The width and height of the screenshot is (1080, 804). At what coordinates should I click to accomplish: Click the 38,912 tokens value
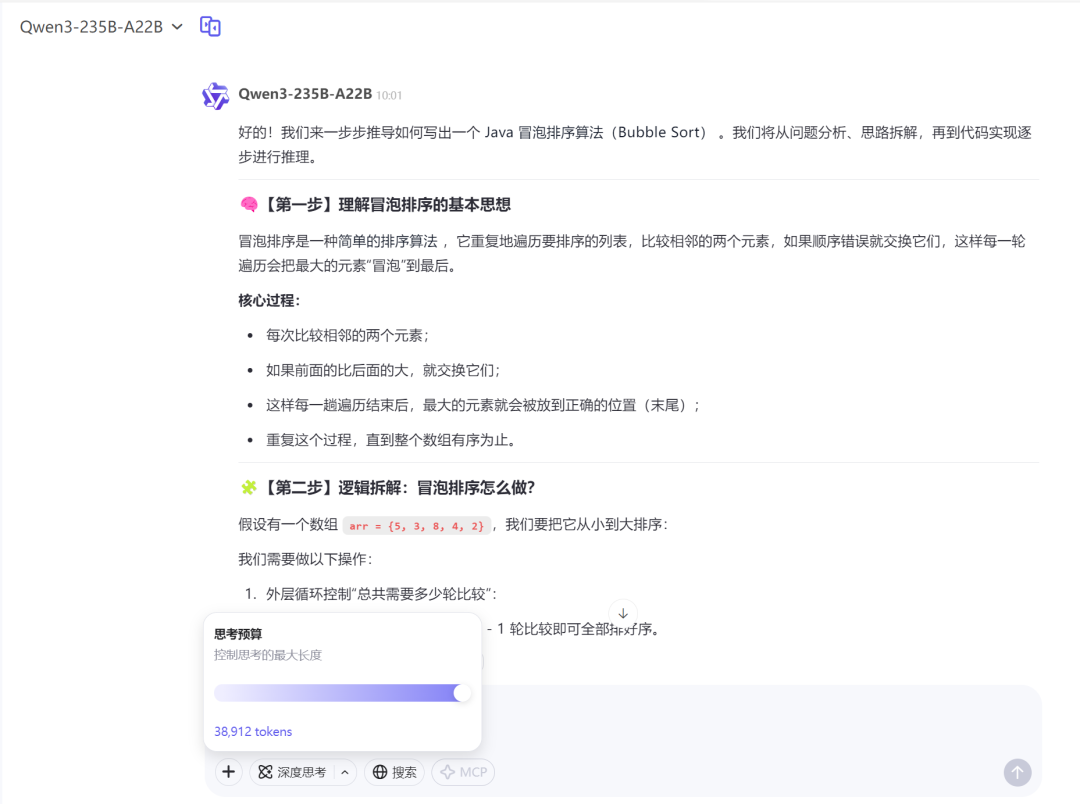253,732
